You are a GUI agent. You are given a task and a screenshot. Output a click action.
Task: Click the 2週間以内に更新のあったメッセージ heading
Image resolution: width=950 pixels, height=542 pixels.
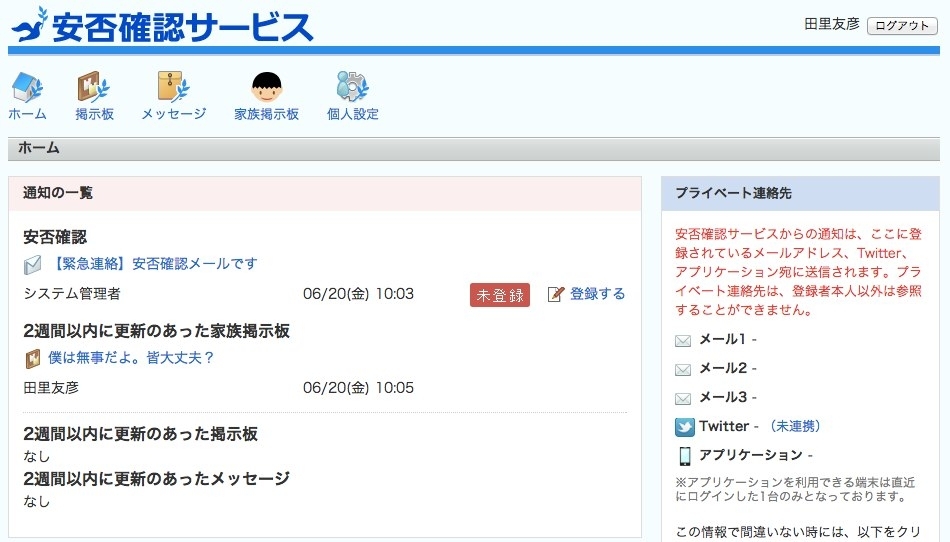point(156,478)
